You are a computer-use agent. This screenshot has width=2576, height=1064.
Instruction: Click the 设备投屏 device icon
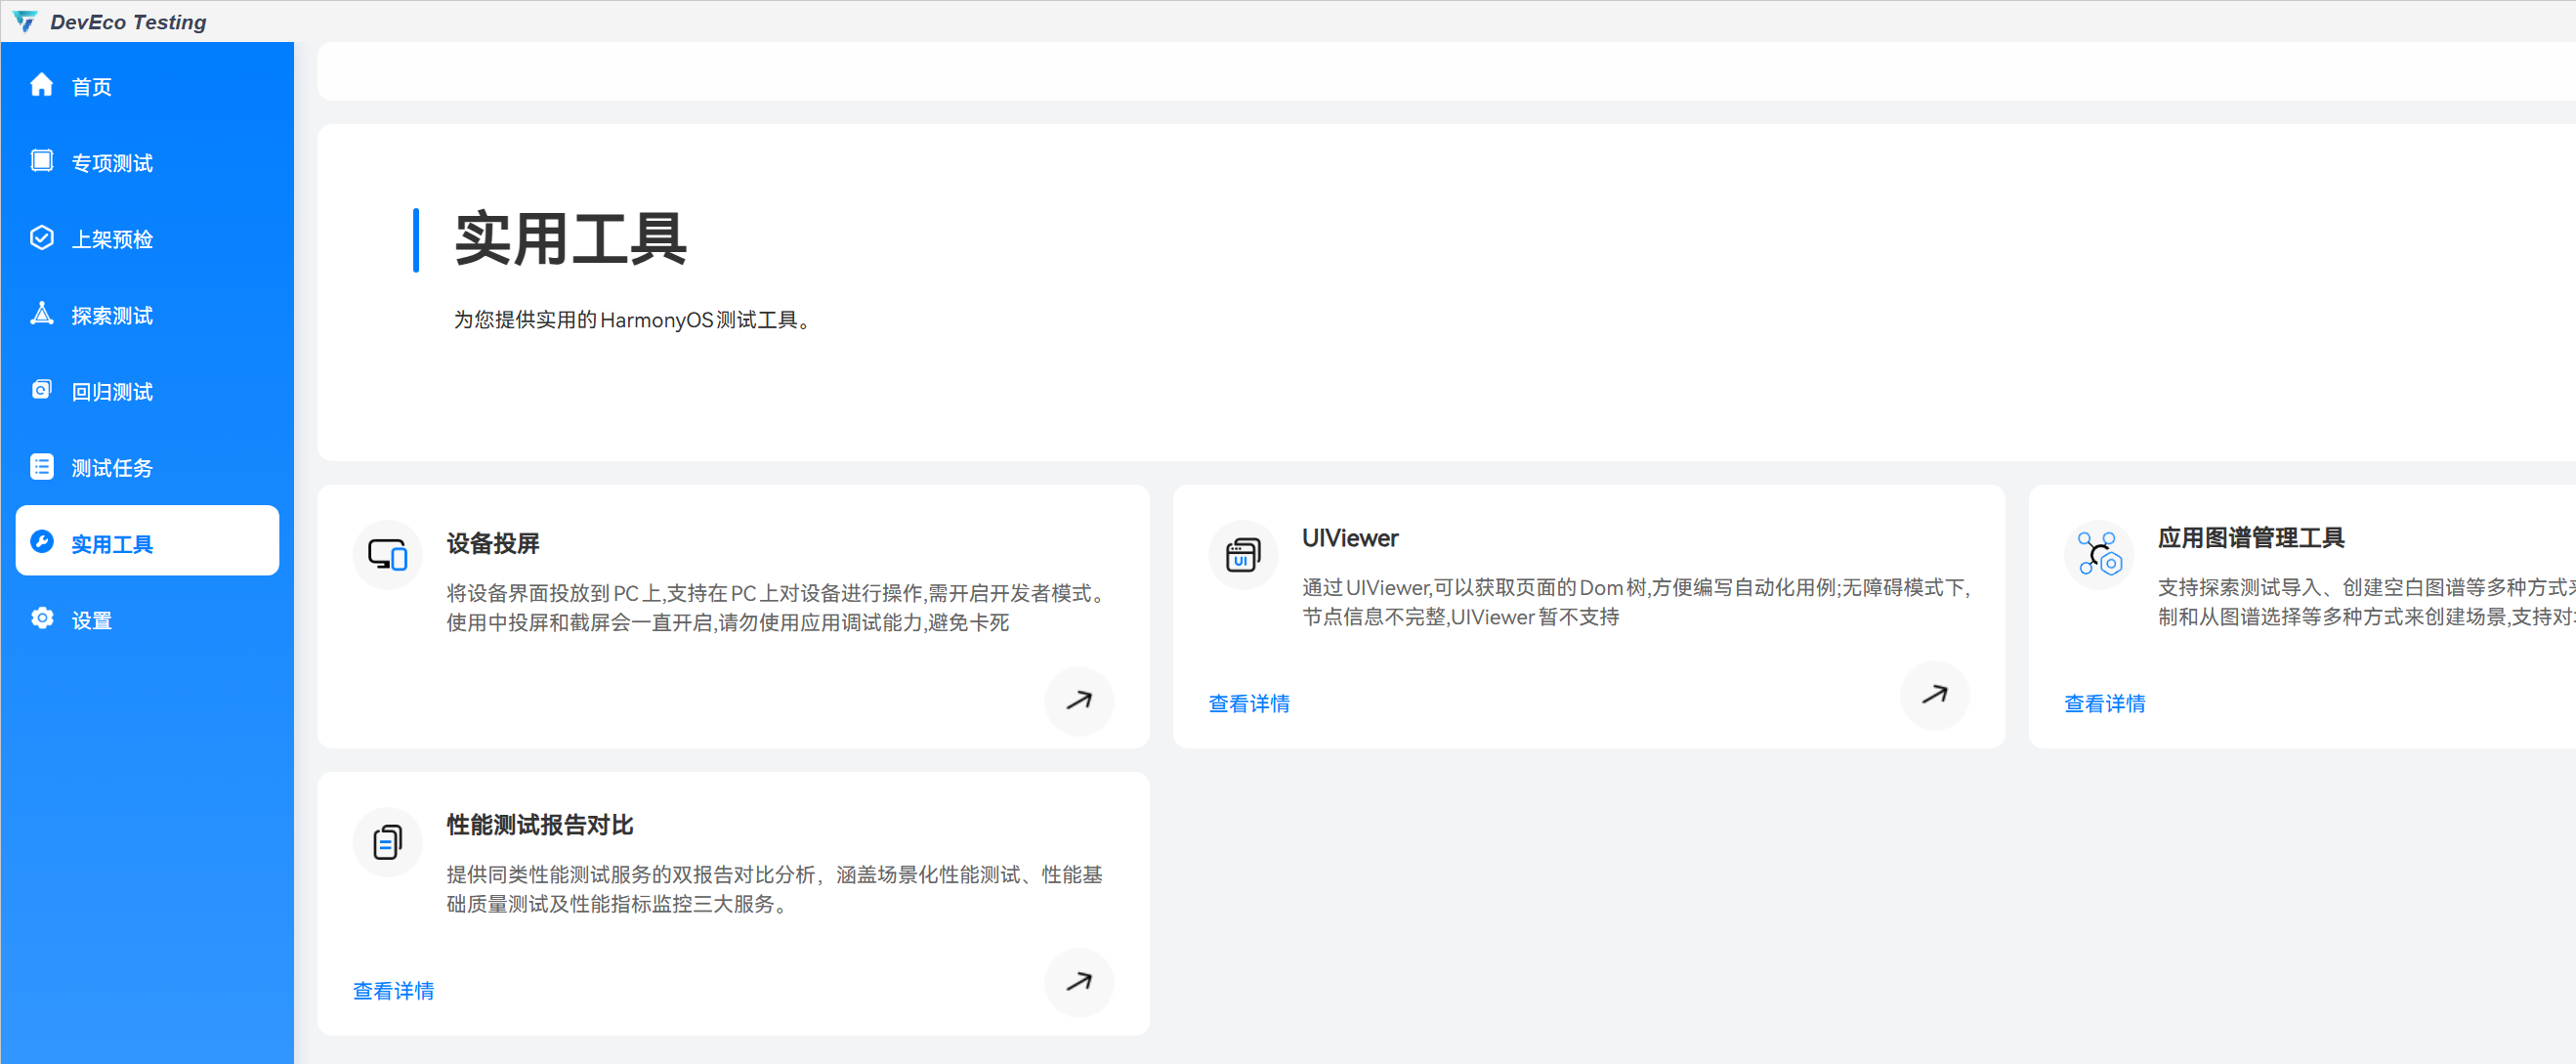point(387,555)
